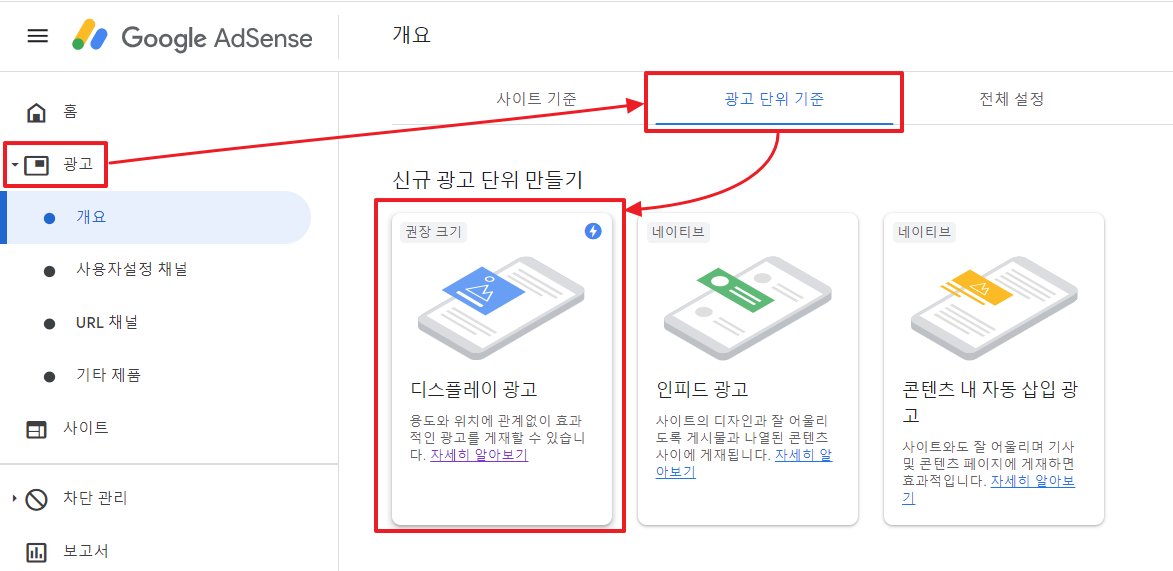The height and width of the screenshot is (571, 1173).
Task: Click the reports (보고서) chart icon
Action: (36, 552)
